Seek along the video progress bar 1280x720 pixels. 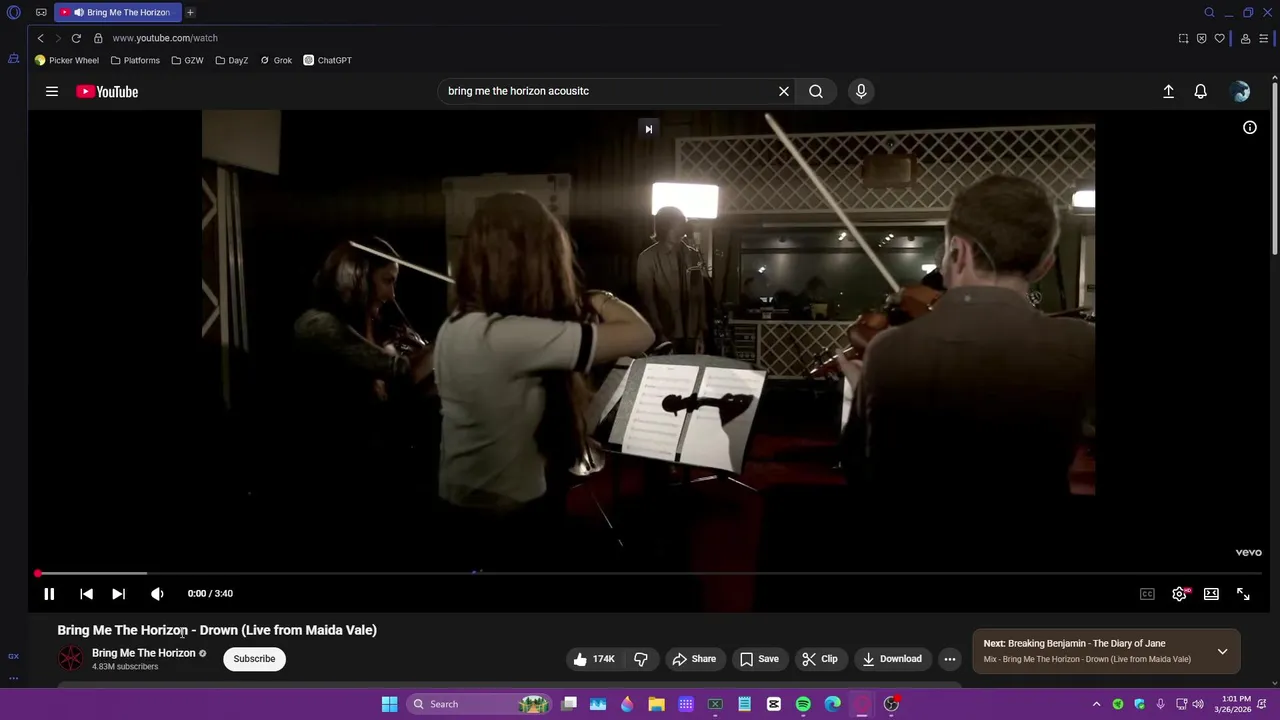pos(650,573)
